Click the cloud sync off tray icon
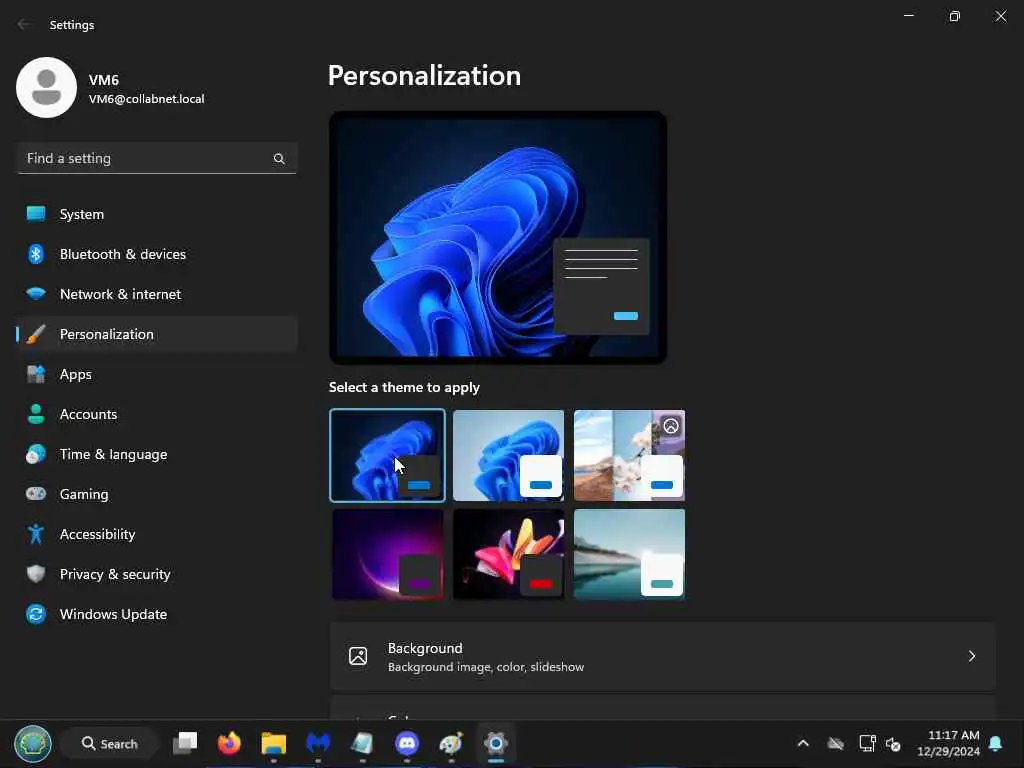1024x768 pixels. (x=836, y=743)
